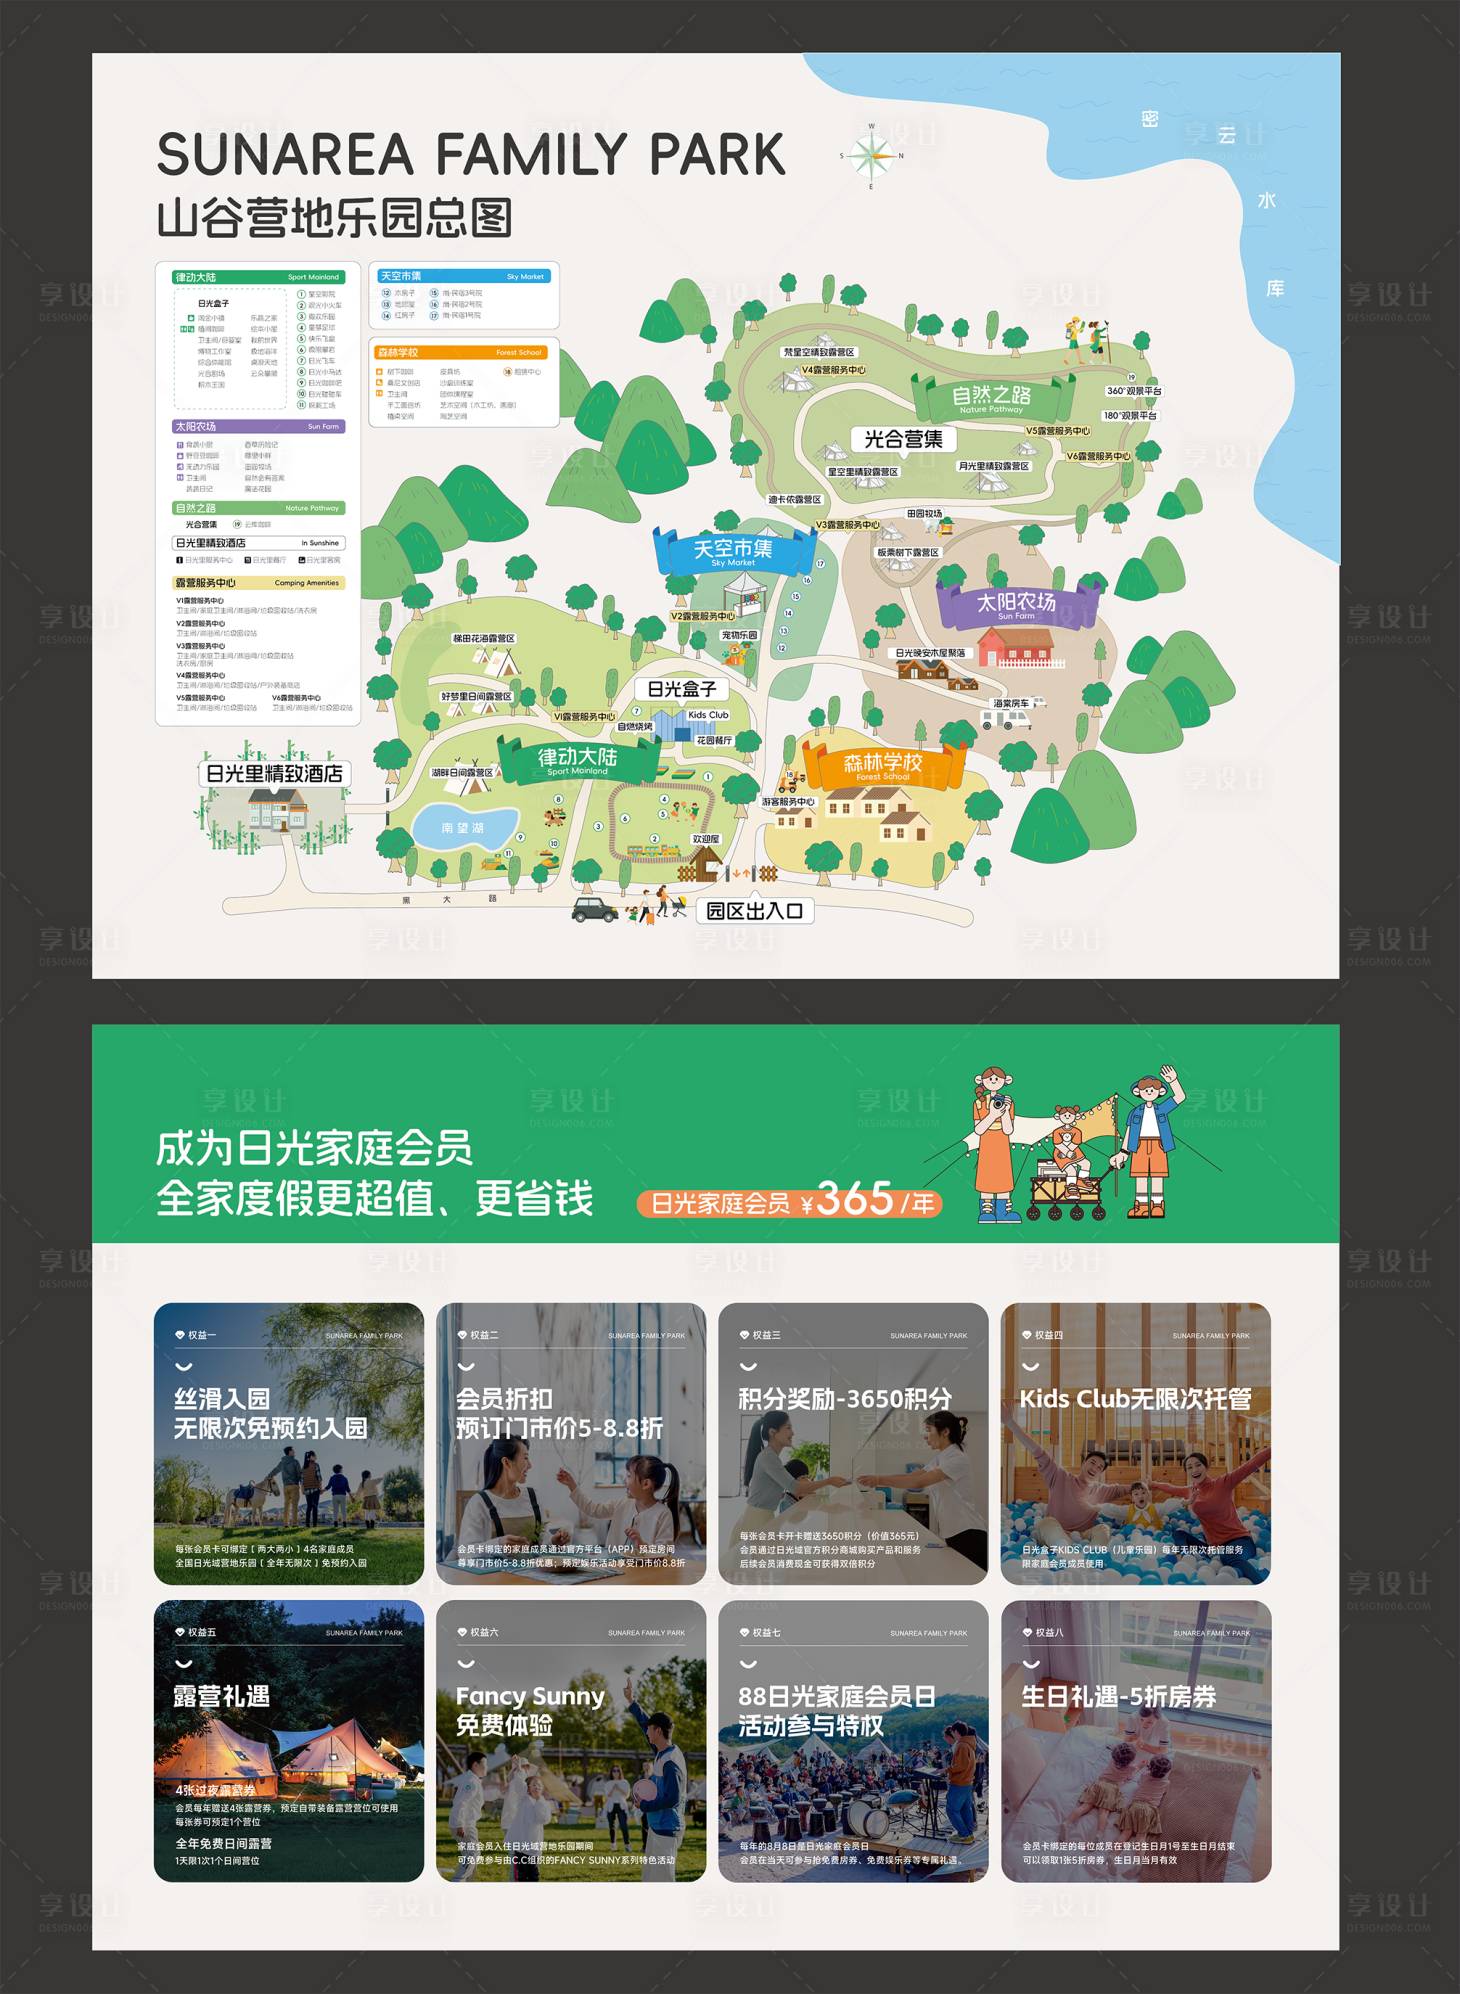Click the toy train on the oval track
The width and height of the screenshot is (1460, 1994).
pyautogui.click(x=654, y=853)
